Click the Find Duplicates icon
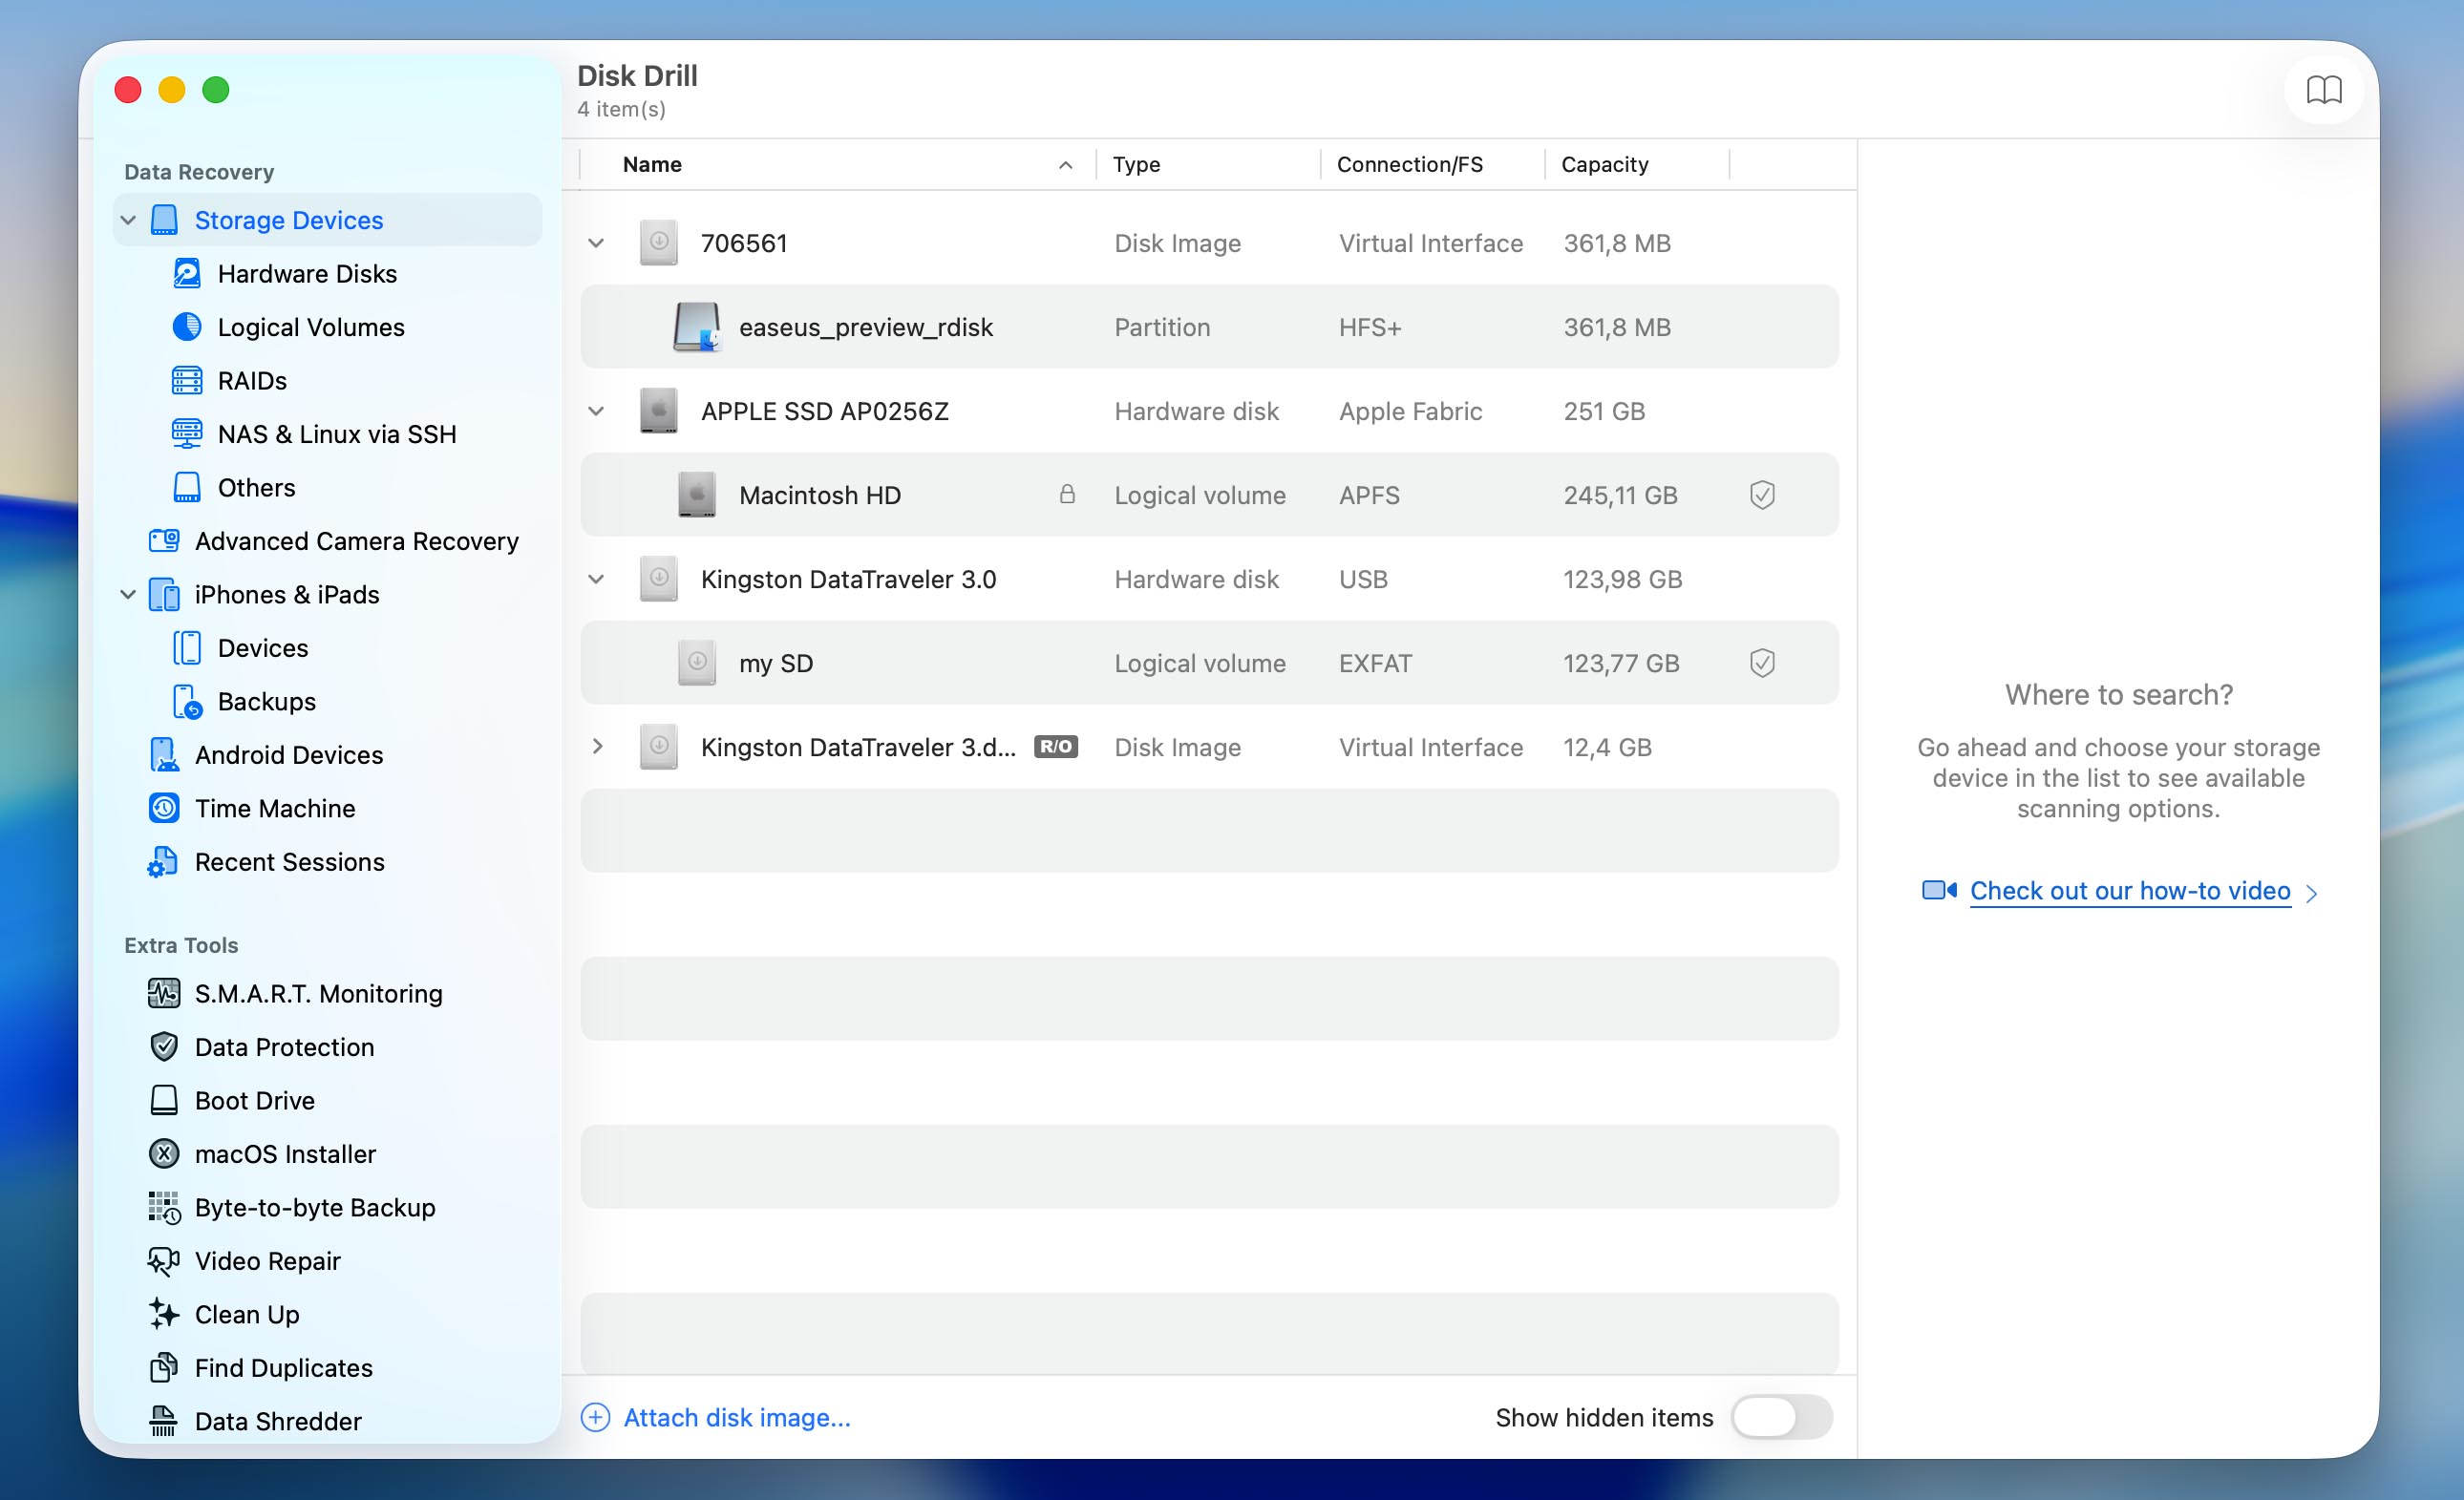This screenshot has height=1500, width=2464. click(164, 1368)
